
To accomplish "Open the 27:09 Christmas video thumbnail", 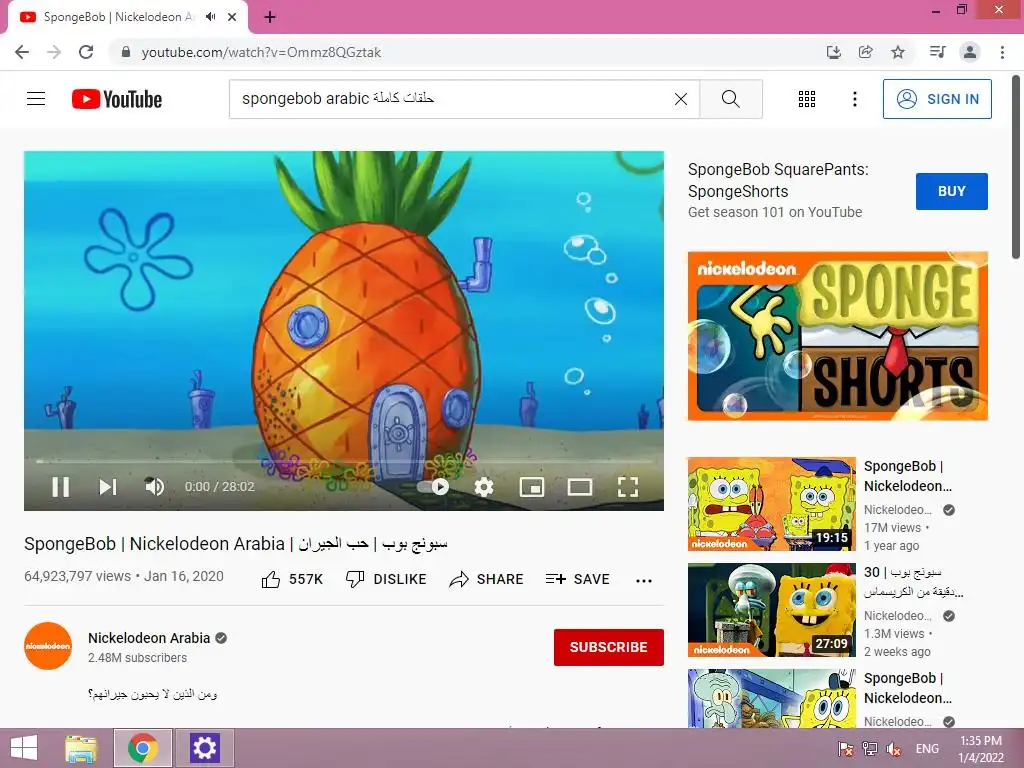I will (771, 610).
